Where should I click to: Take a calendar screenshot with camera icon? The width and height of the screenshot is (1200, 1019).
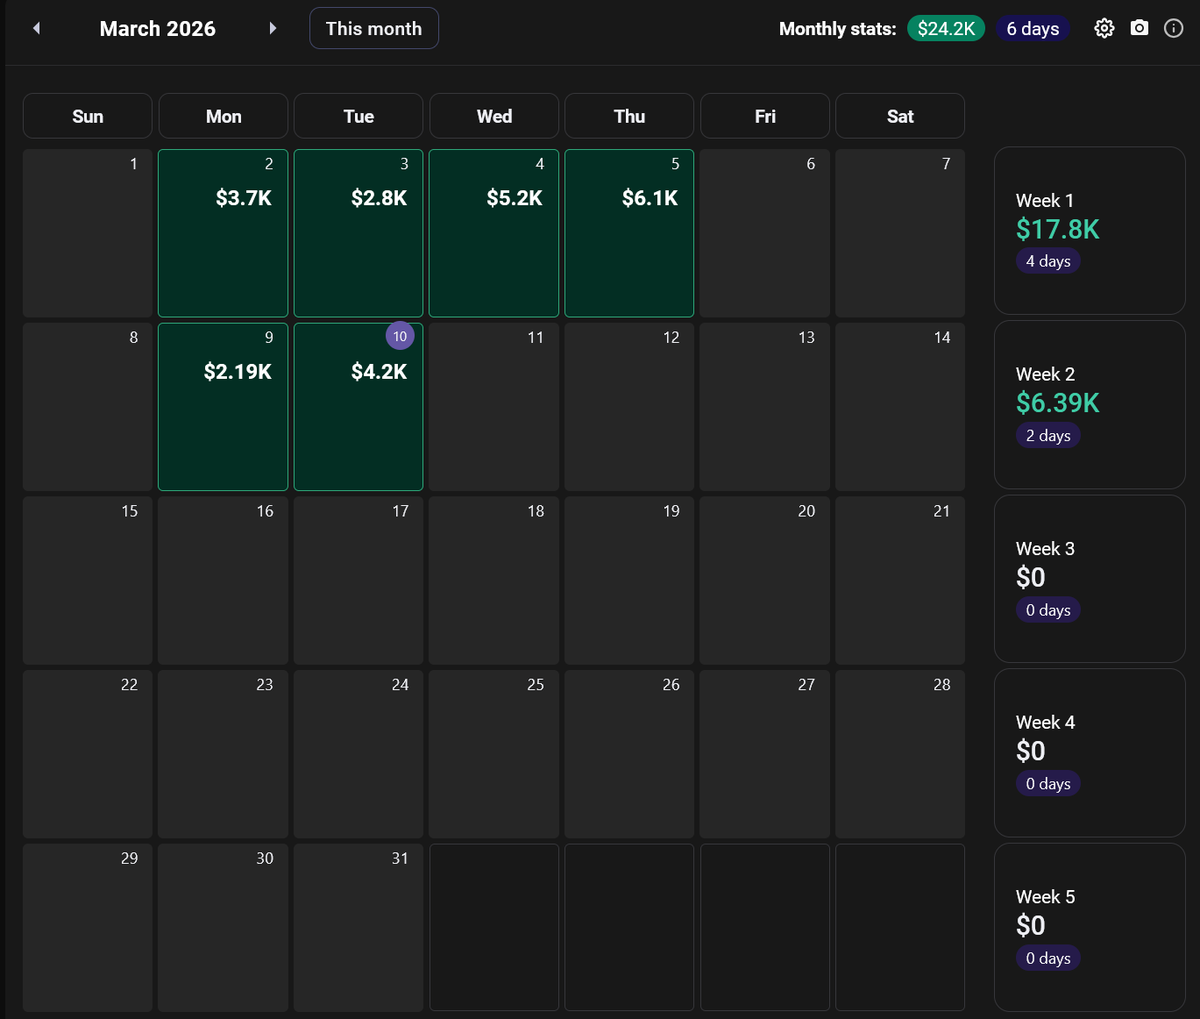tap(1139, 28)
